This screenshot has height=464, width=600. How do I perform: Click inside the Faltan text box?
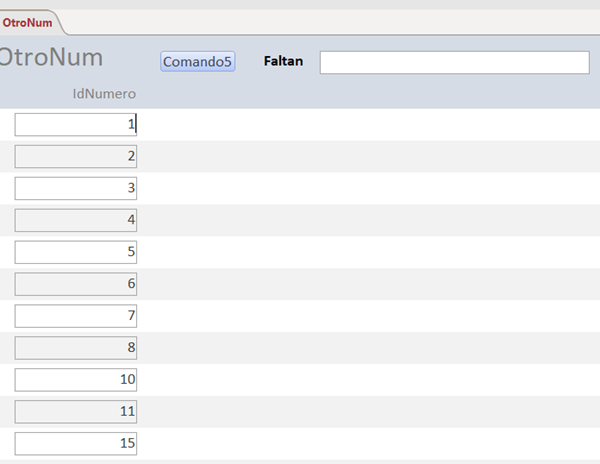point(454,62)
